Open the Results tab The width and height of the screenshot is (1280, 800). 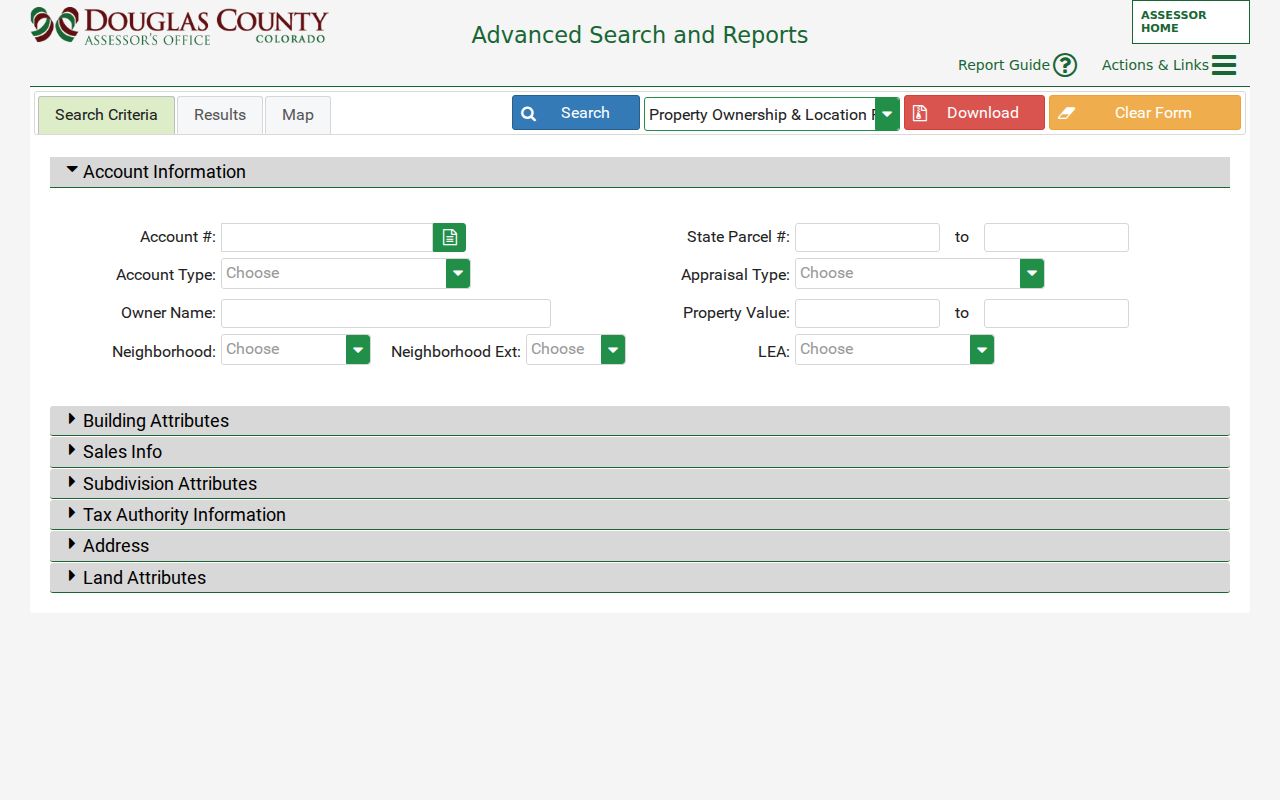pyautogui.click(x=220, y=115)
